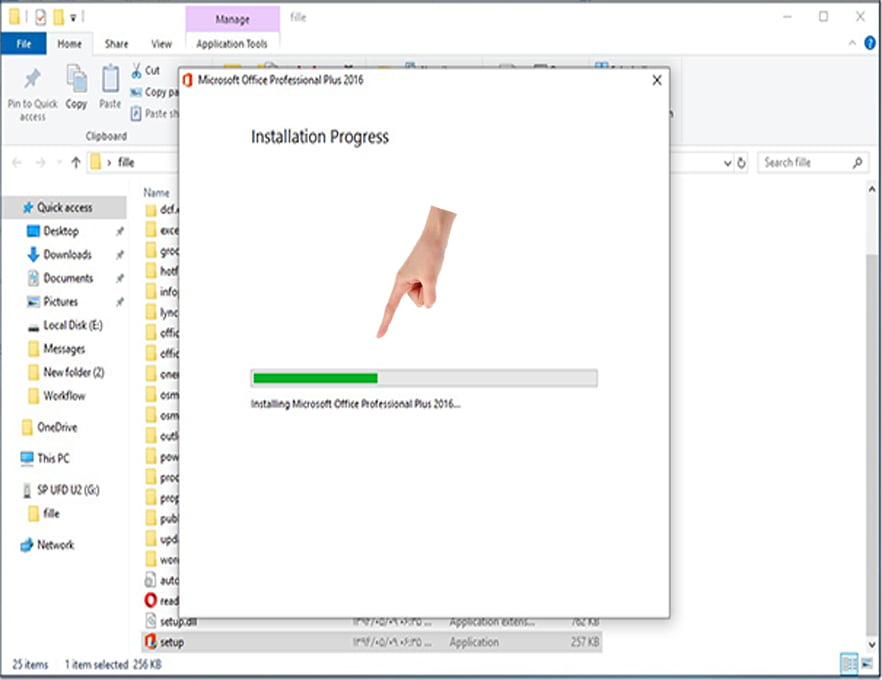Open the quick access toolbar dropdown arrow
This screenshot has width=882, height=680.
tap(73, 18)
